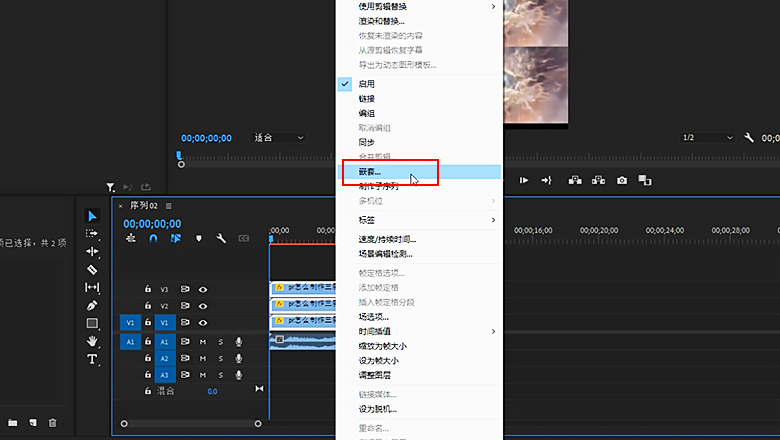Mute audio track A1
This screenshot has width=780, height=440.
(203, 342)
